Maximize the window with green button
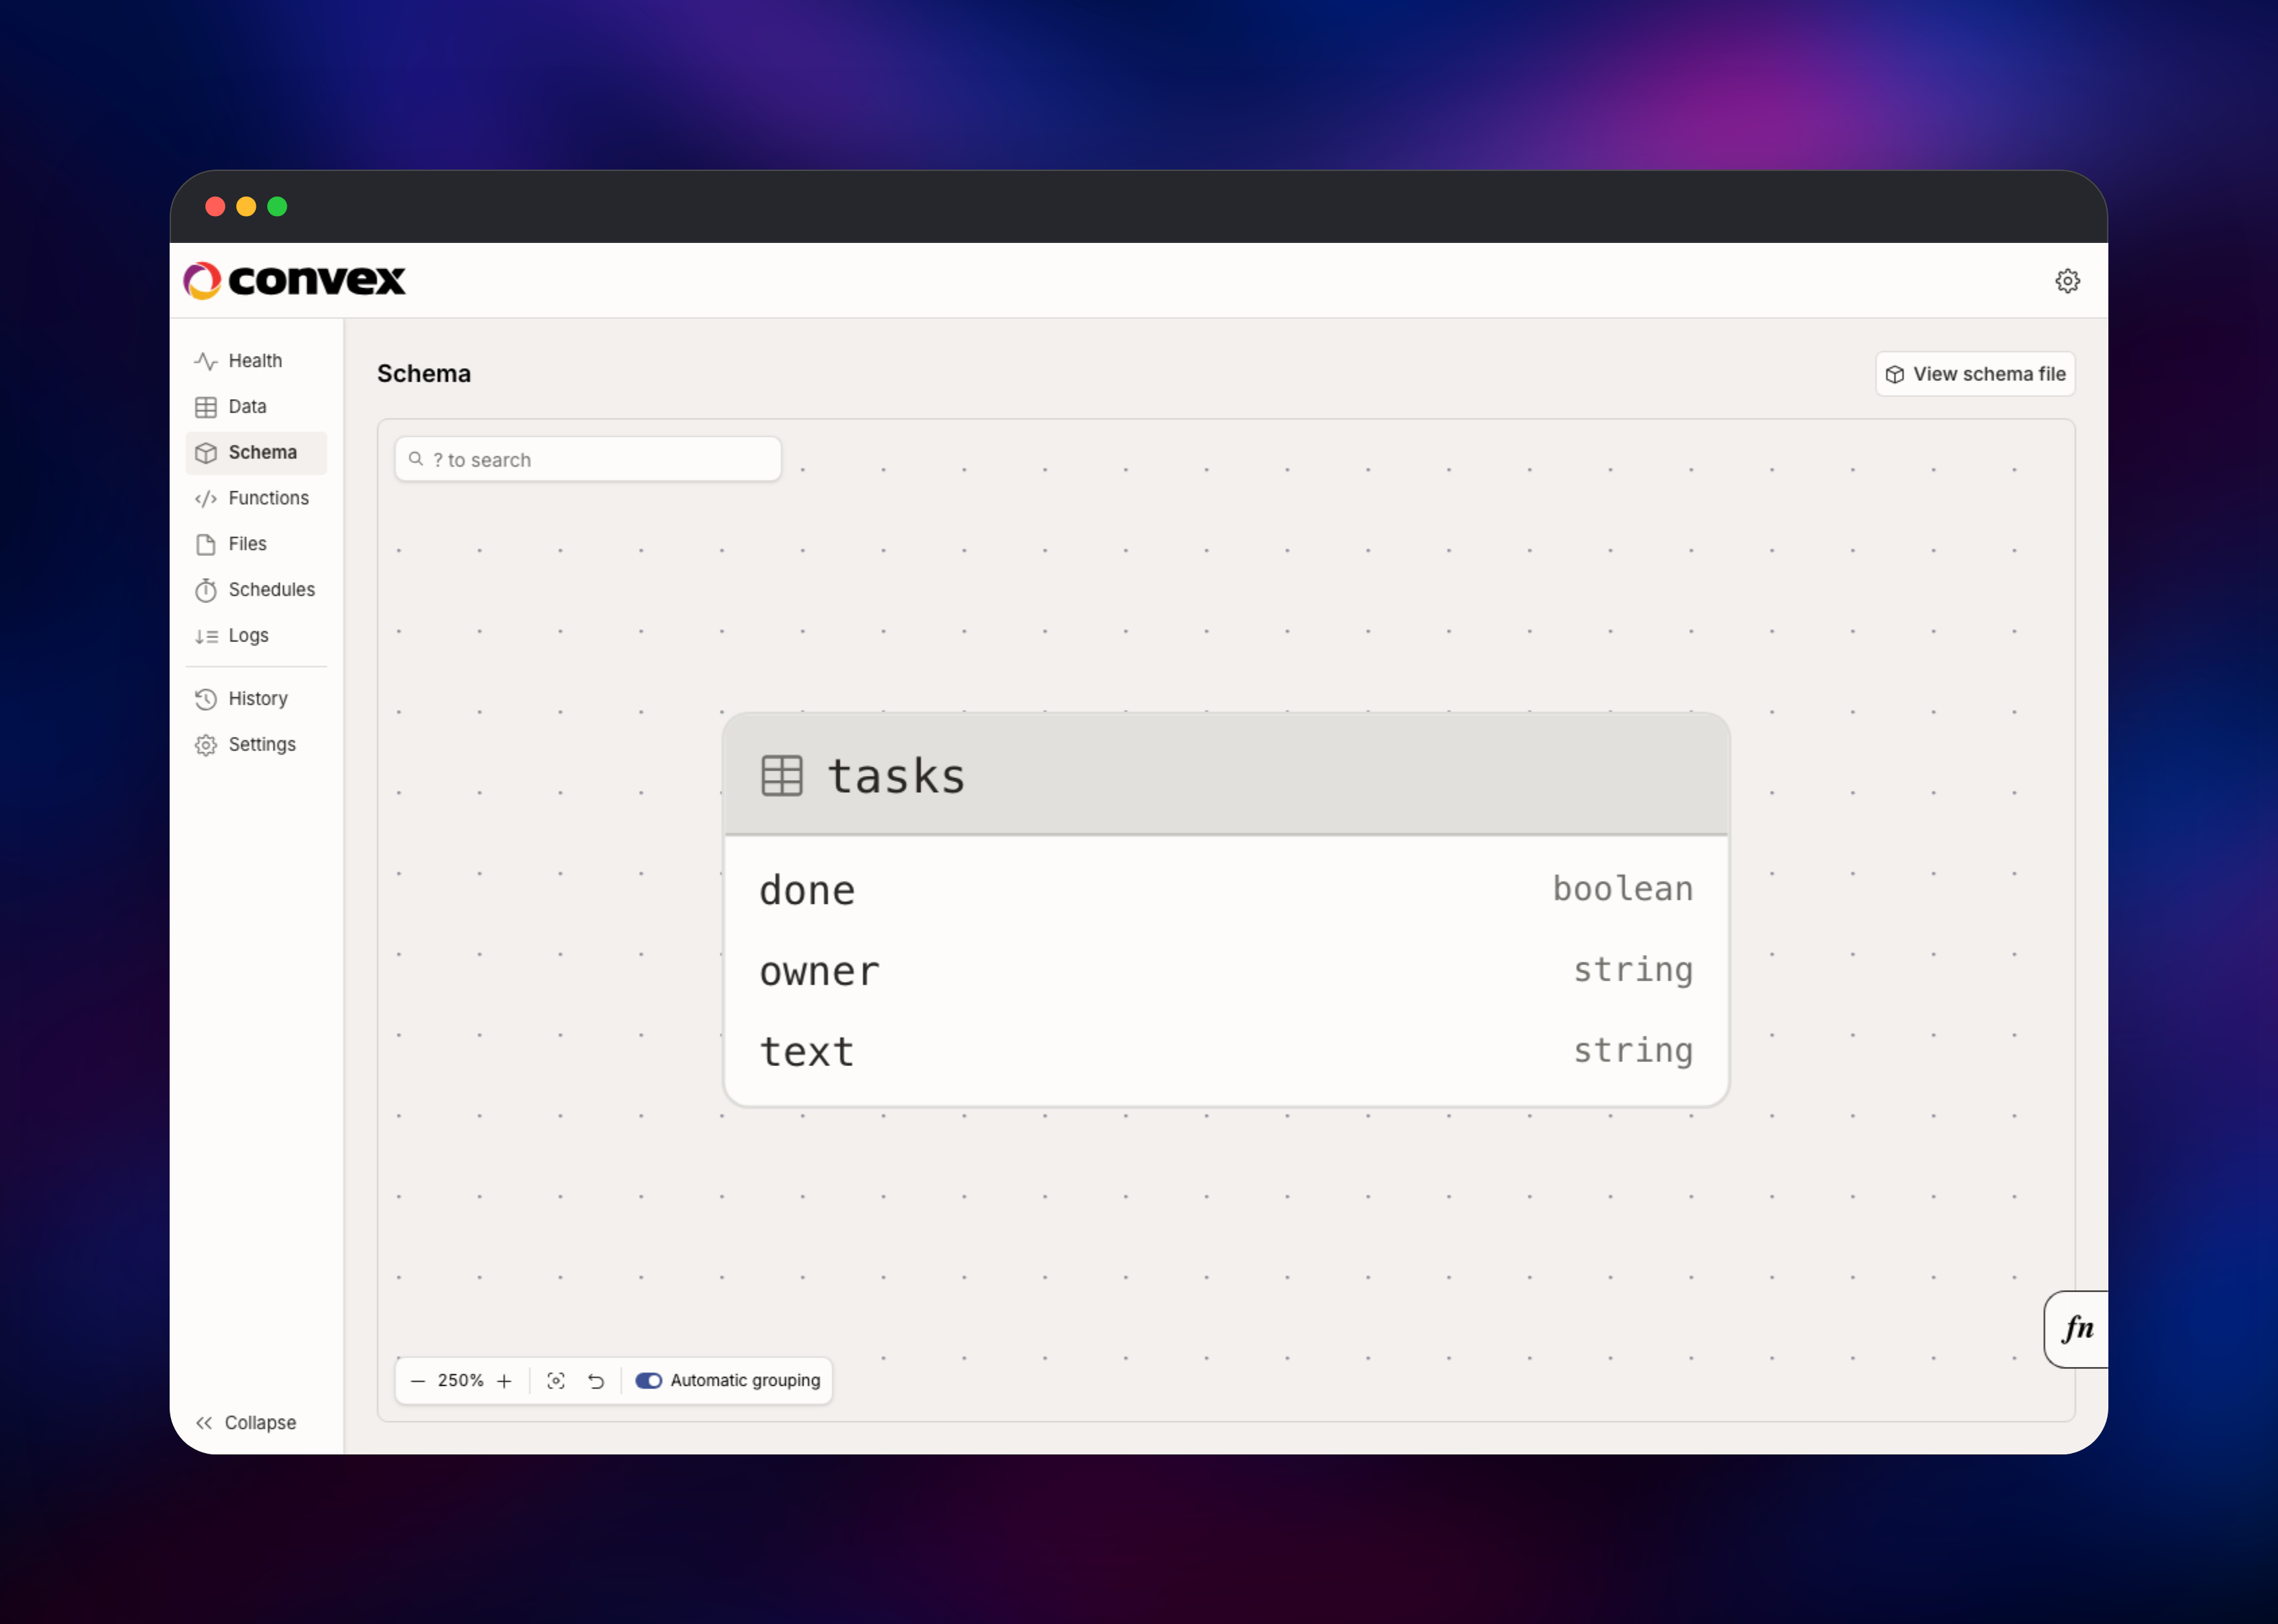Image resolution: width=2278 pixels, height=1624 pixels. [277, 206]
